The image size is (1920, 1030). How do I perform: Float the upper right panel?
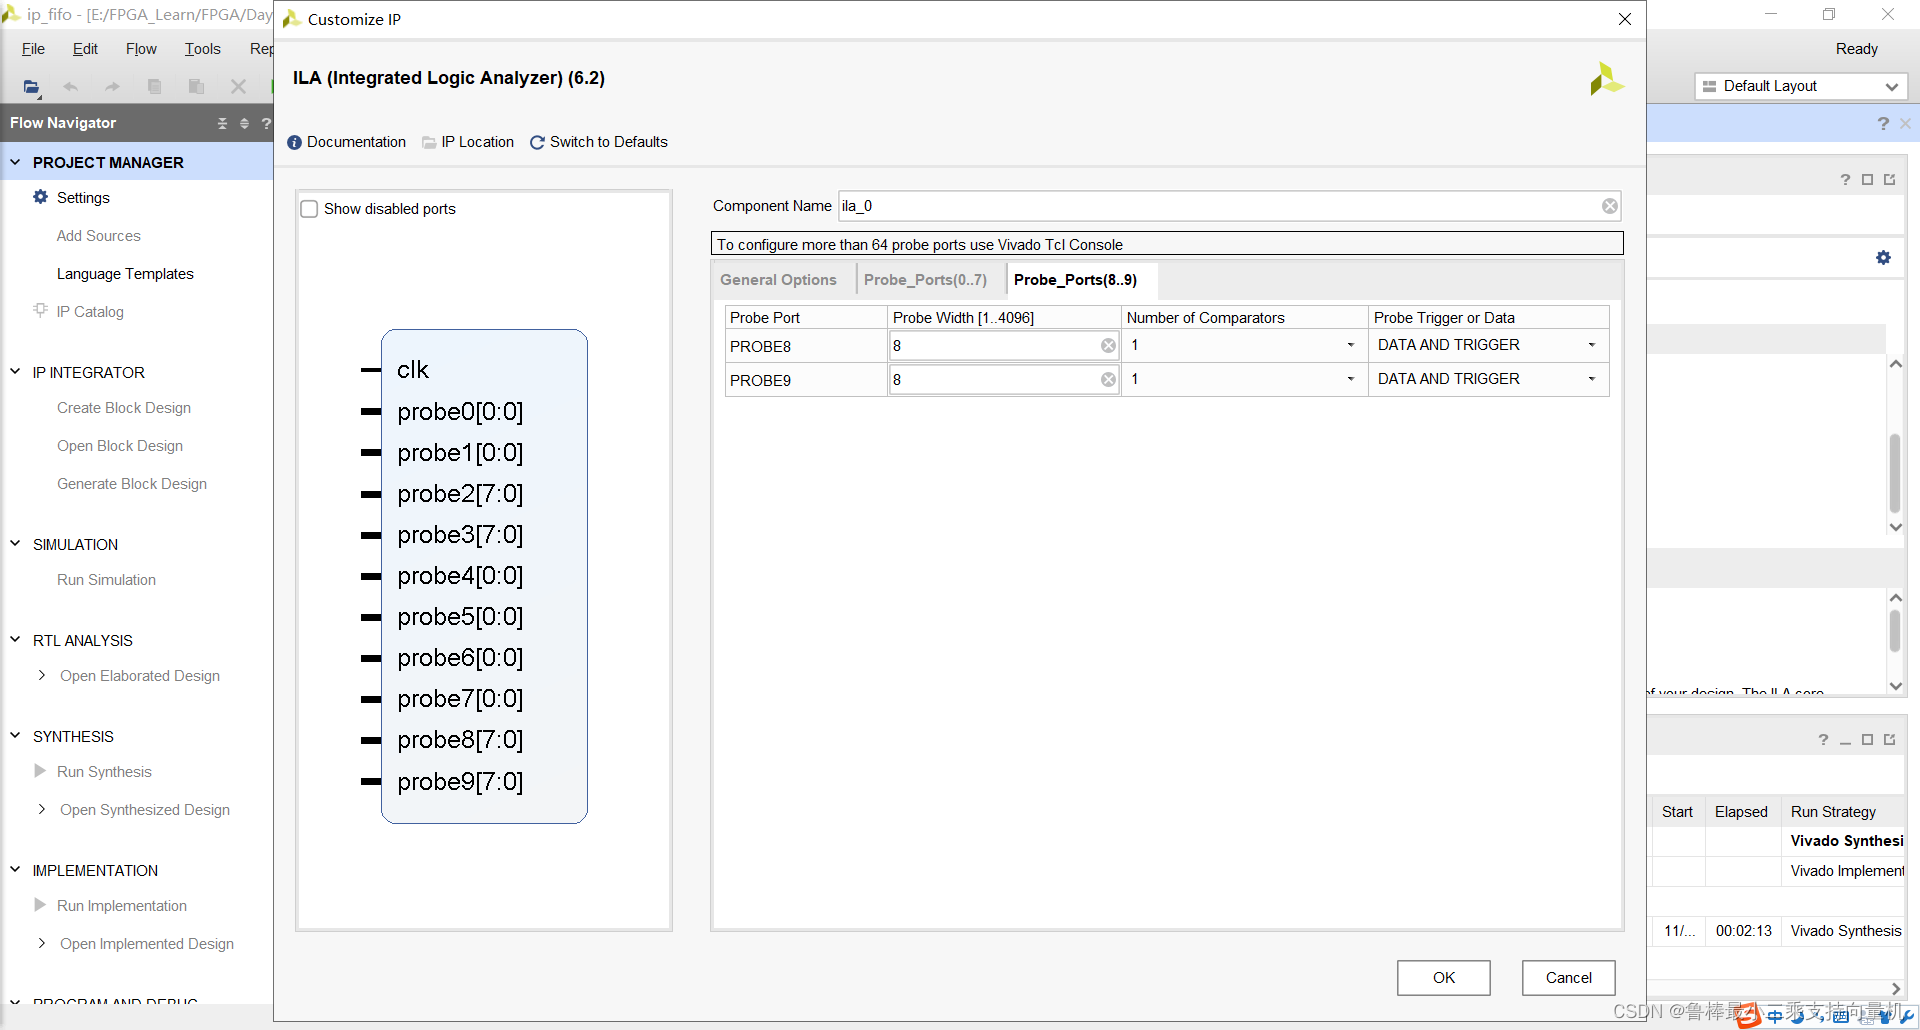click(x=1889, y=180)
